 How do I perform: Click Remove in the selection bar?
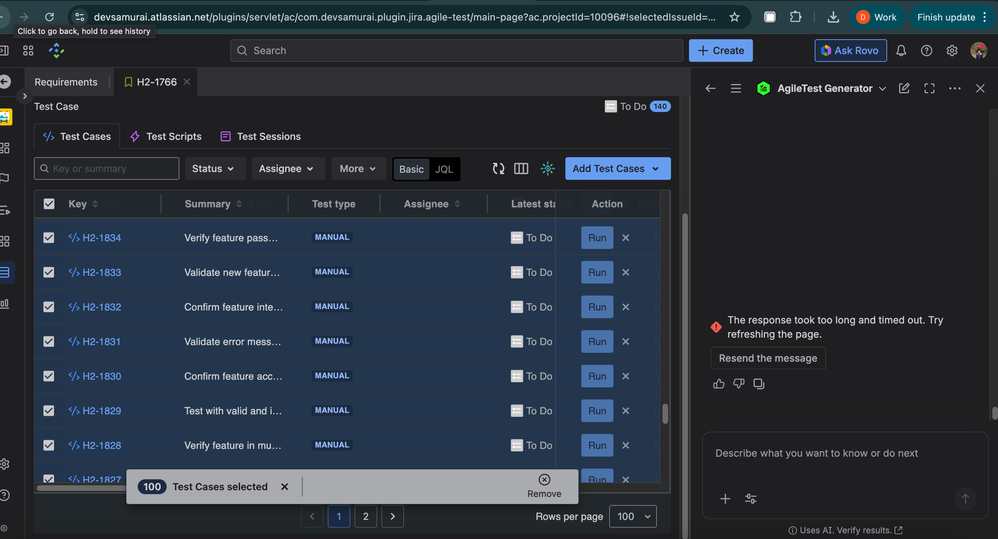(x=544, y=486)
